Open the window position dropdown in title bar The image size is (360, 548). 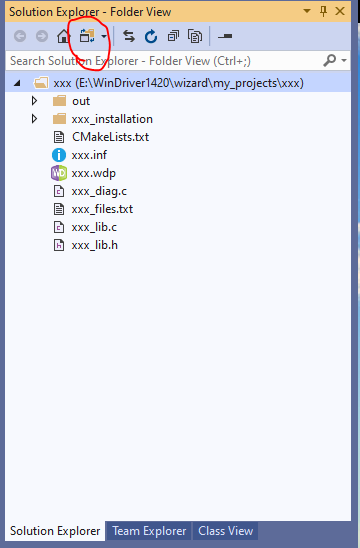point(307,11)
